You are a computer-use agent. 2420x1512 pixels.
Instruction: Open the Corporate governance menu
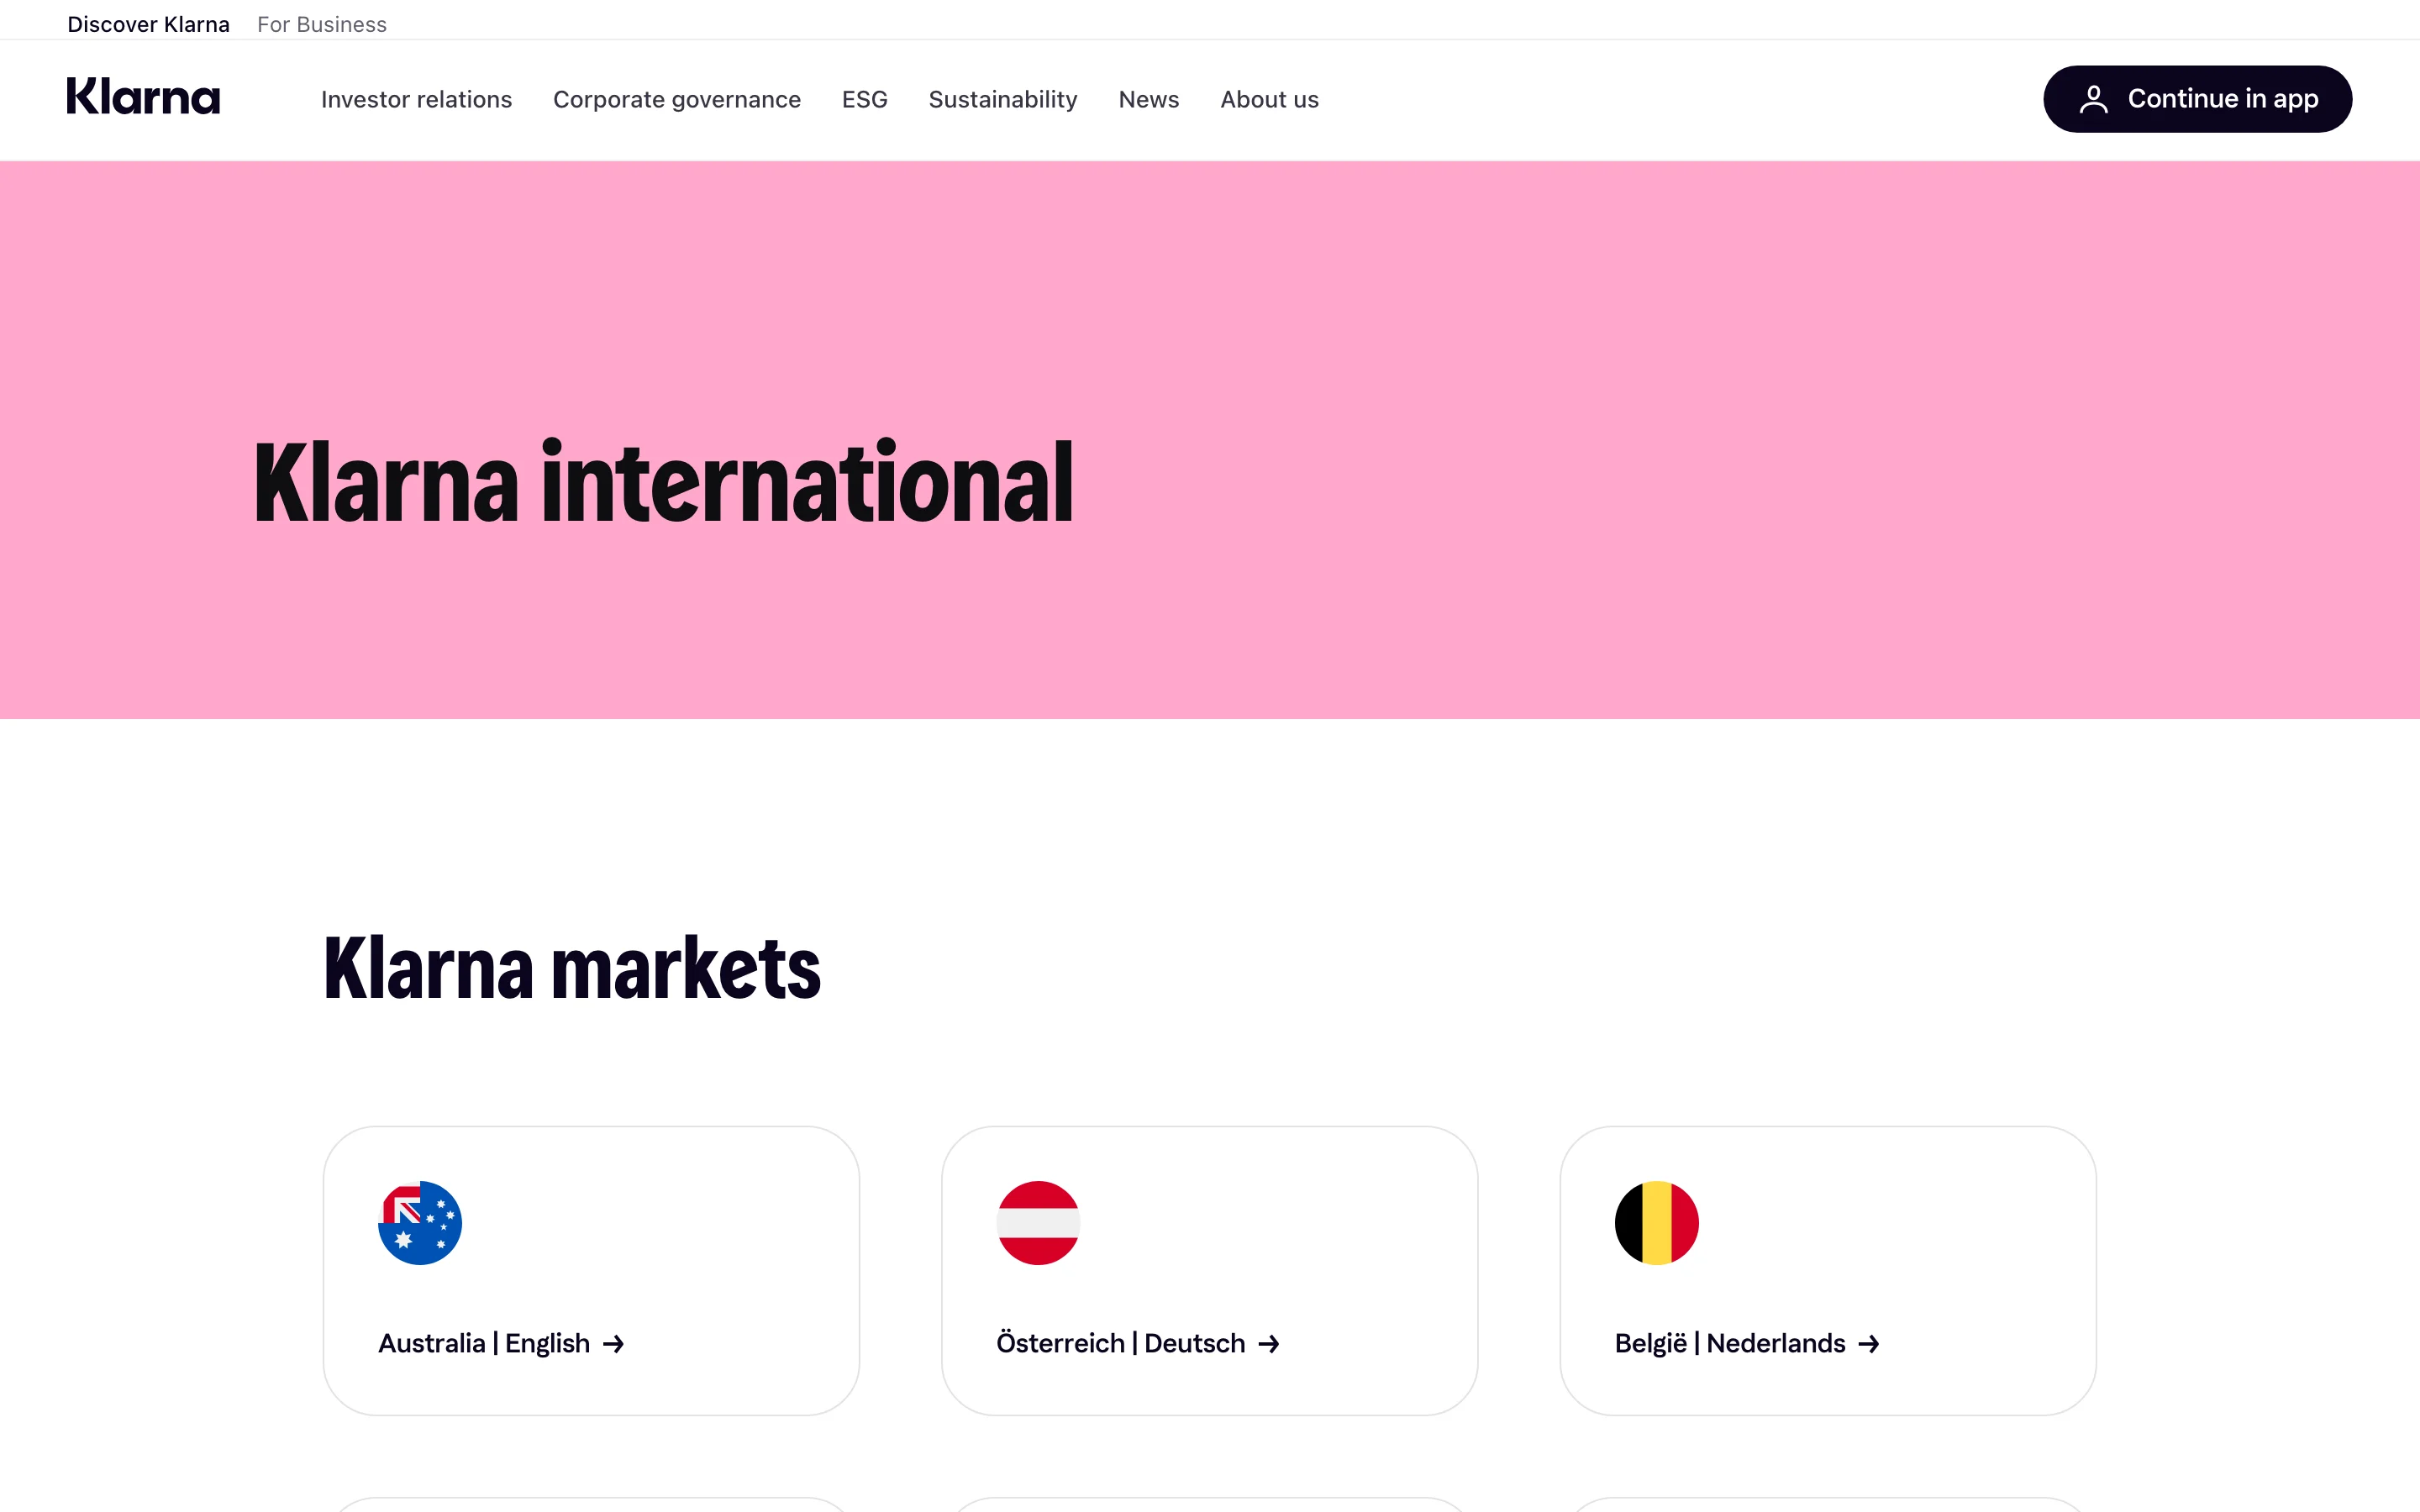pos(677,99)
